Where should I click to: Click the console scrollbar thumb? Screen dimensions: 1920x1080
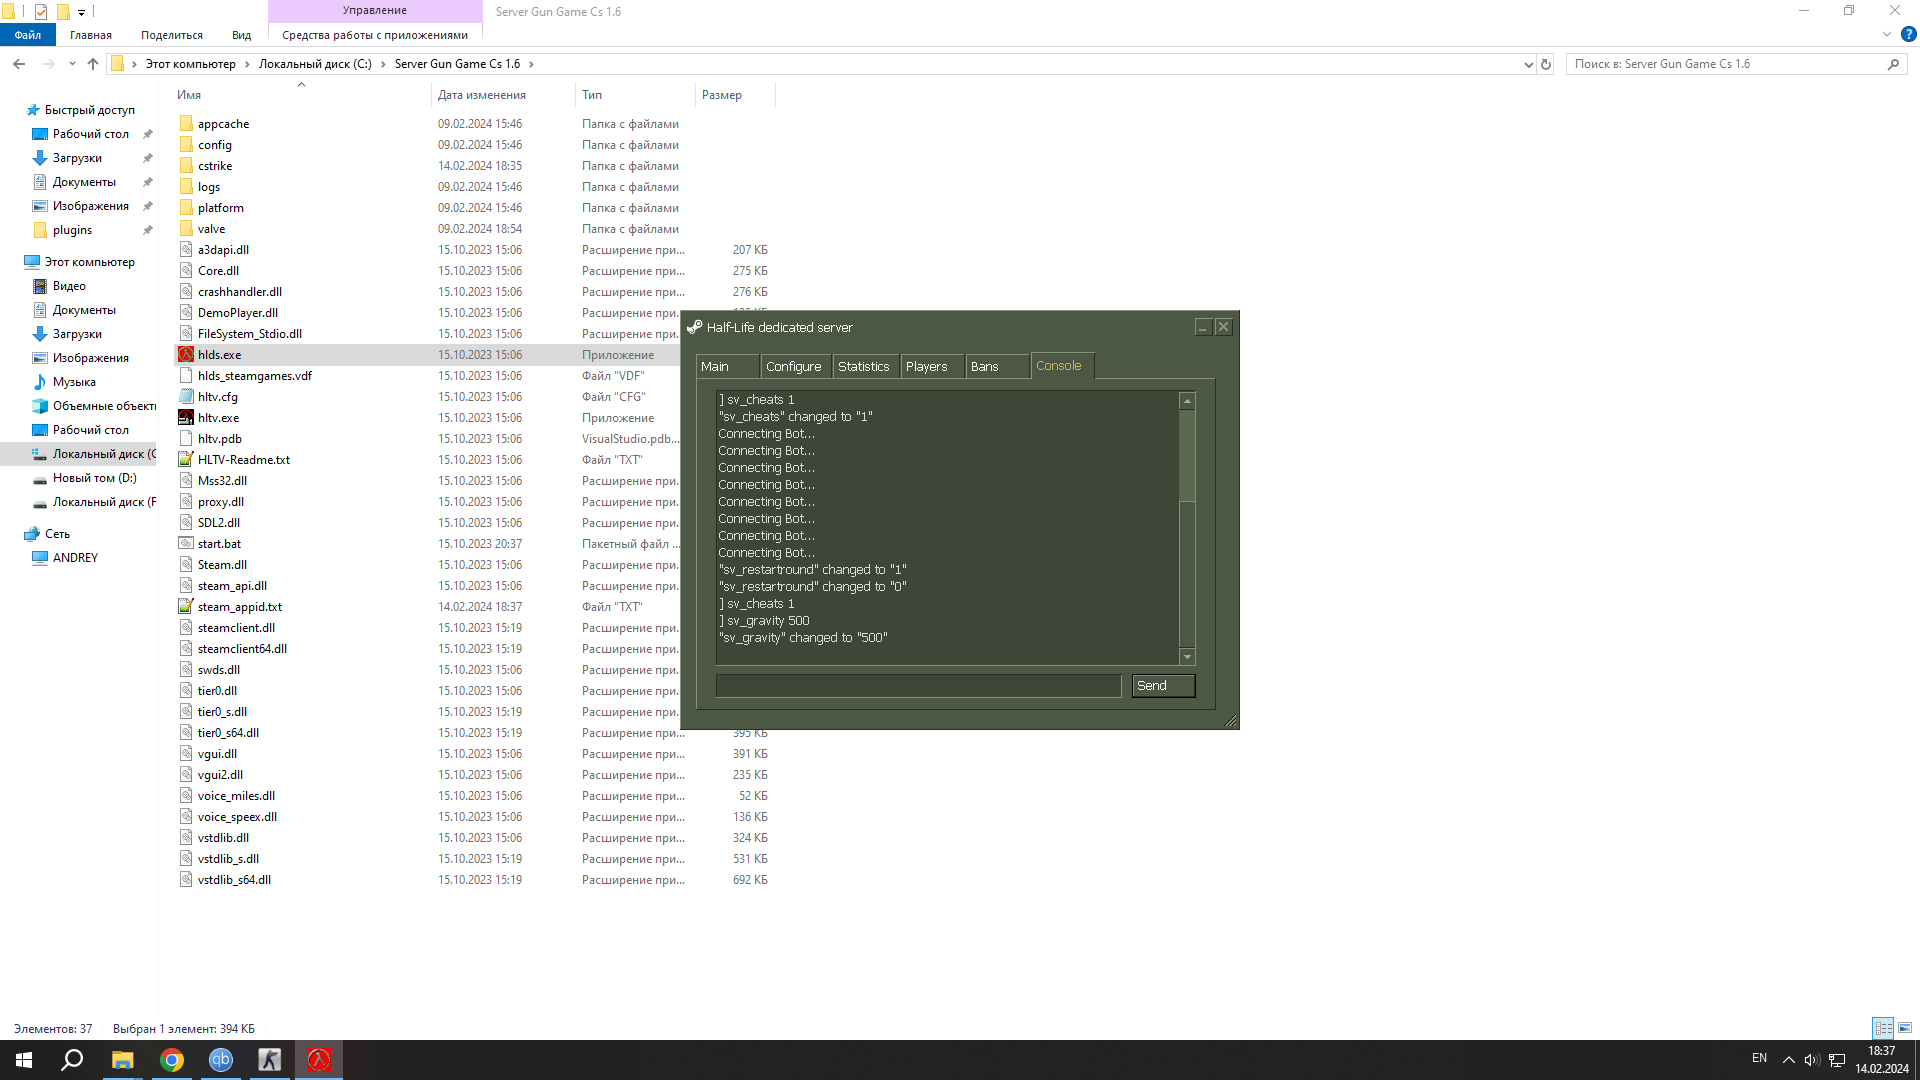point(1187,455)
